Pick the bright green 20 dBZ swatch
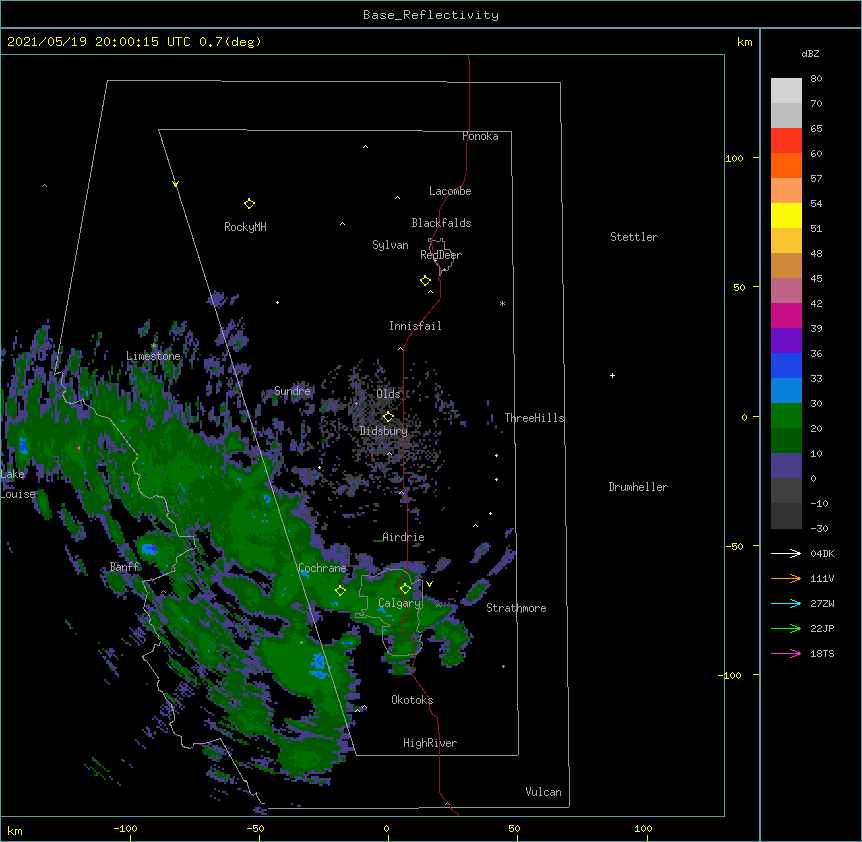The image size is (862, 842). coord(786,416)
